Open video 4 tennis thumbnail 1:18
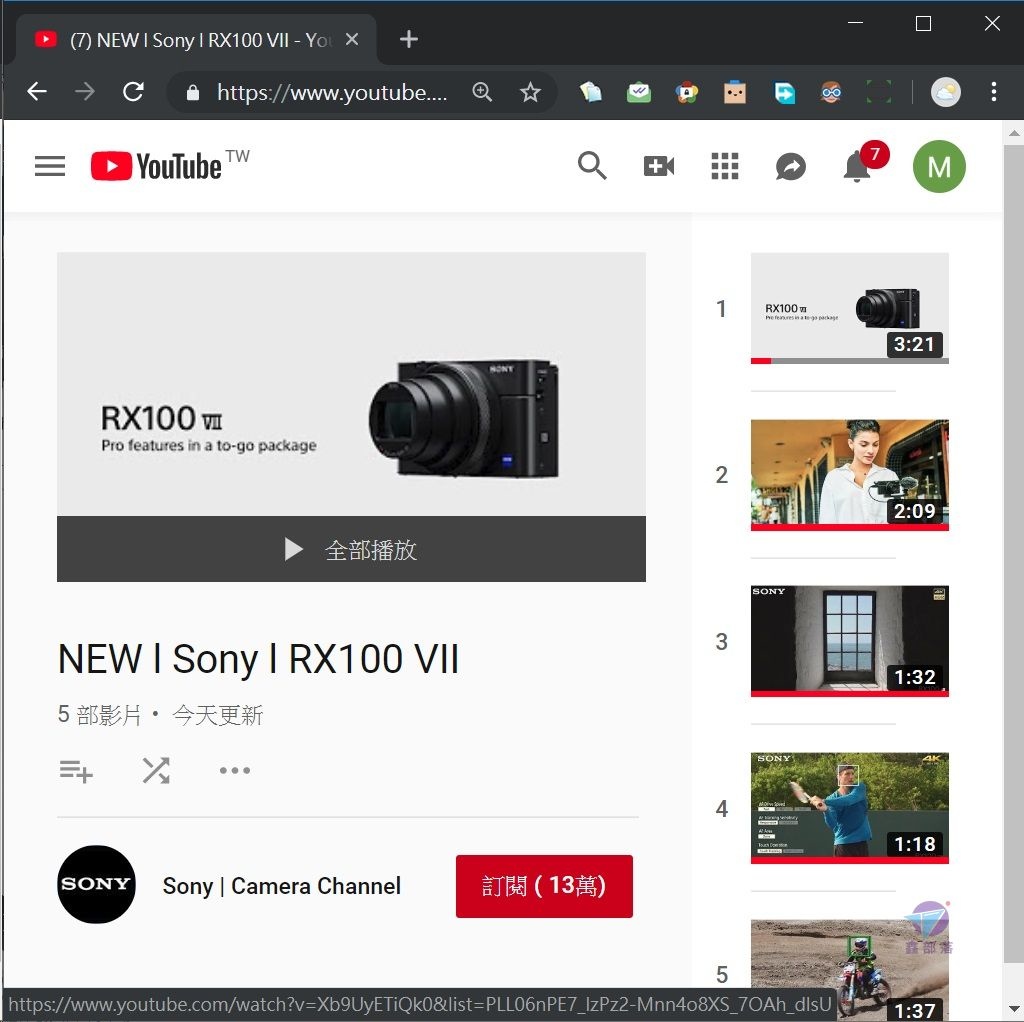The image size is (1024, 1022). tap(850, 808)
